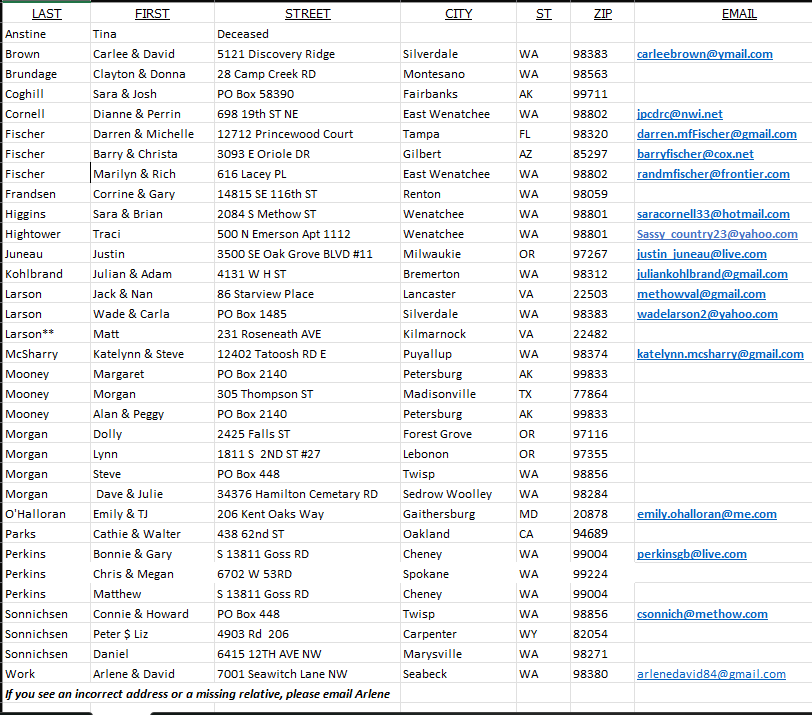This screenshot has width=812, height=715.
Task: Follow the barryfischer@cox.net link
Action: pos(695,154)
